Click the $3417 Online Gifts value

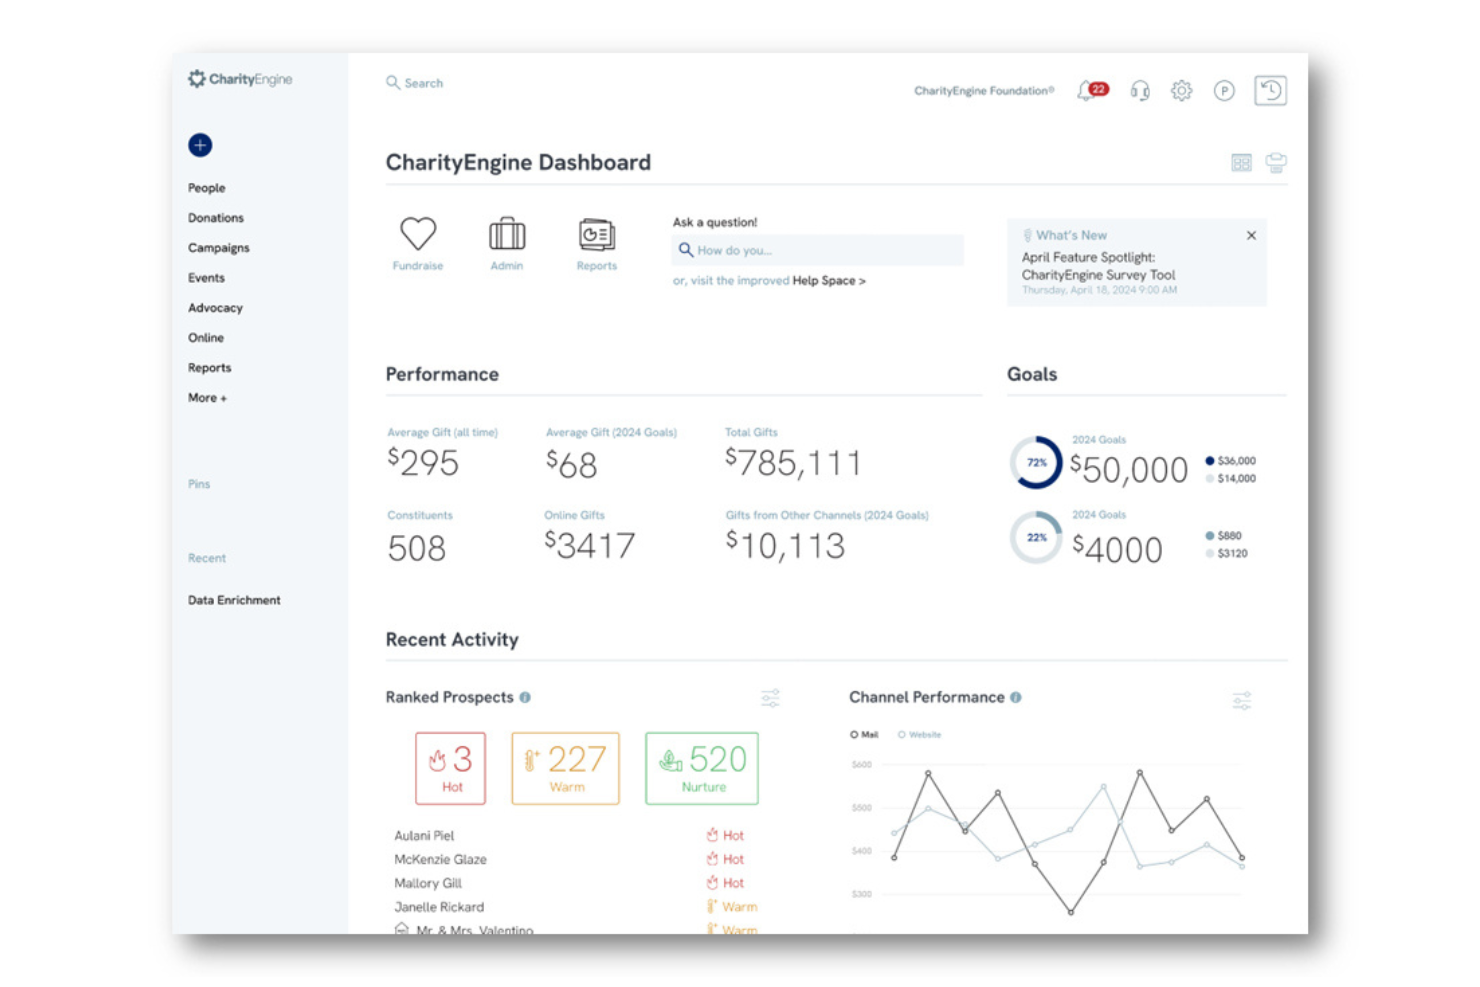pos(590,546)
